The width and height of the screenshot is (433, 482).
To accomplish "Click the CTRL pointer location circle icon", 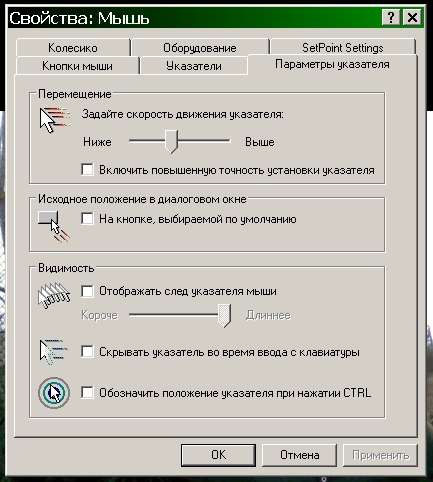I will click(x=54, y=393).
